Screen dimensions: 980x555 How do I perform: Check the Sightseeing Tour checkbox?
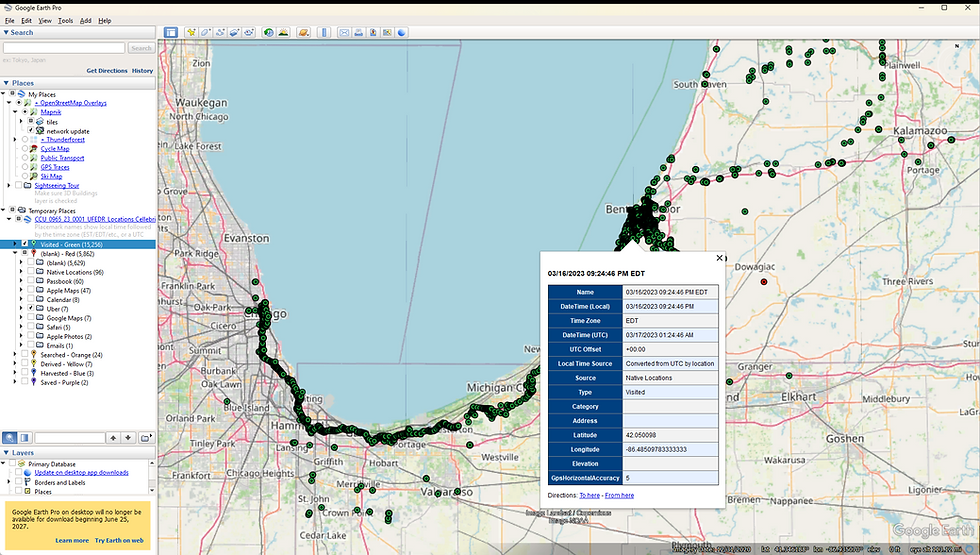[19, 185]
